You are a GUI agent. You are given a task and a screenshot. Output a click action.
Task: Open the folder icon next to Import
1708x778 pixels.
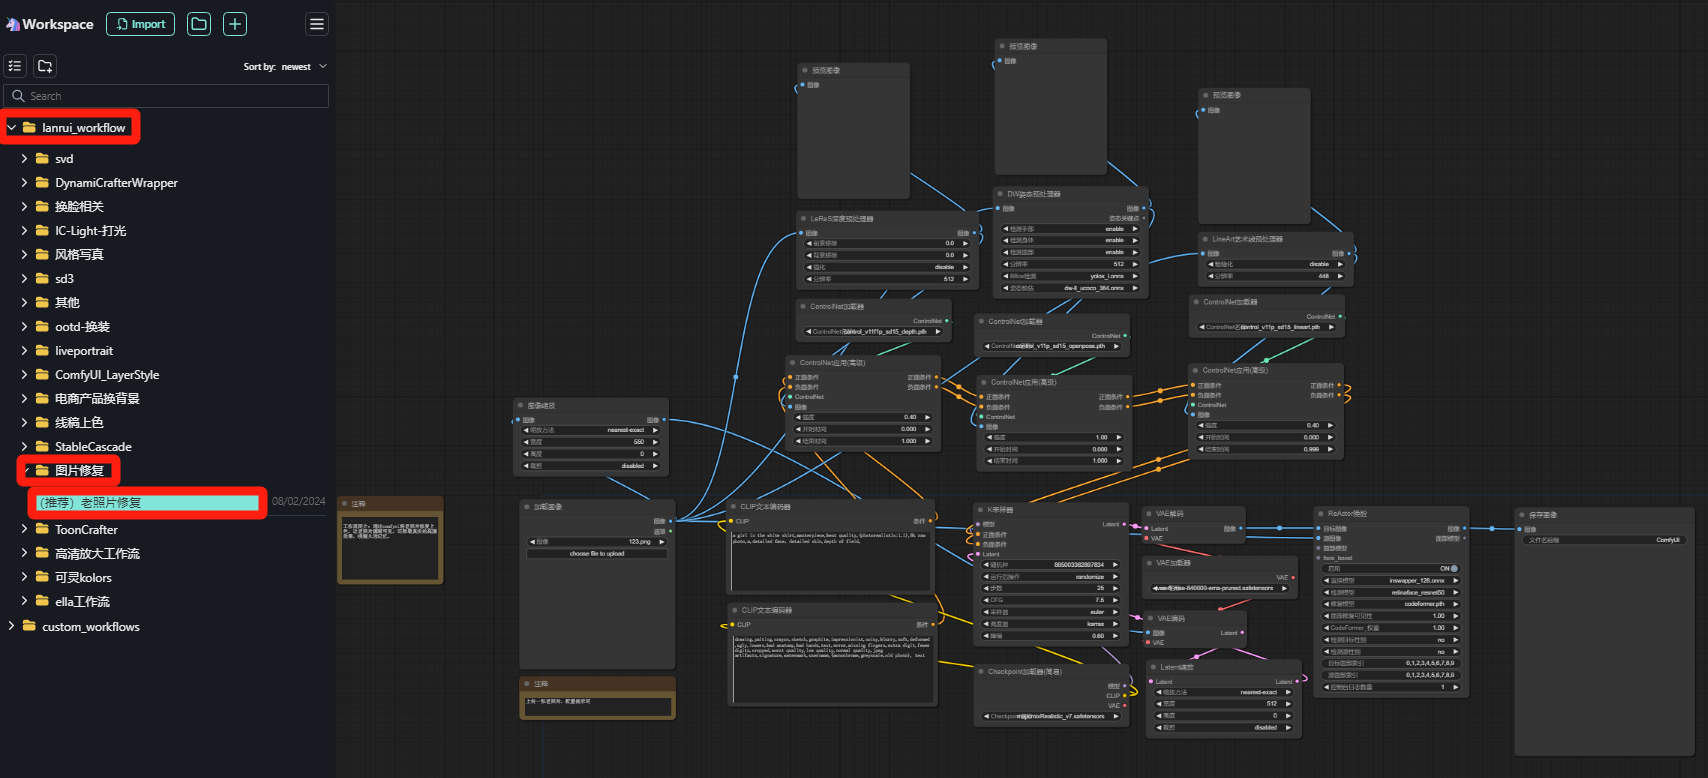tap(200, 24)
